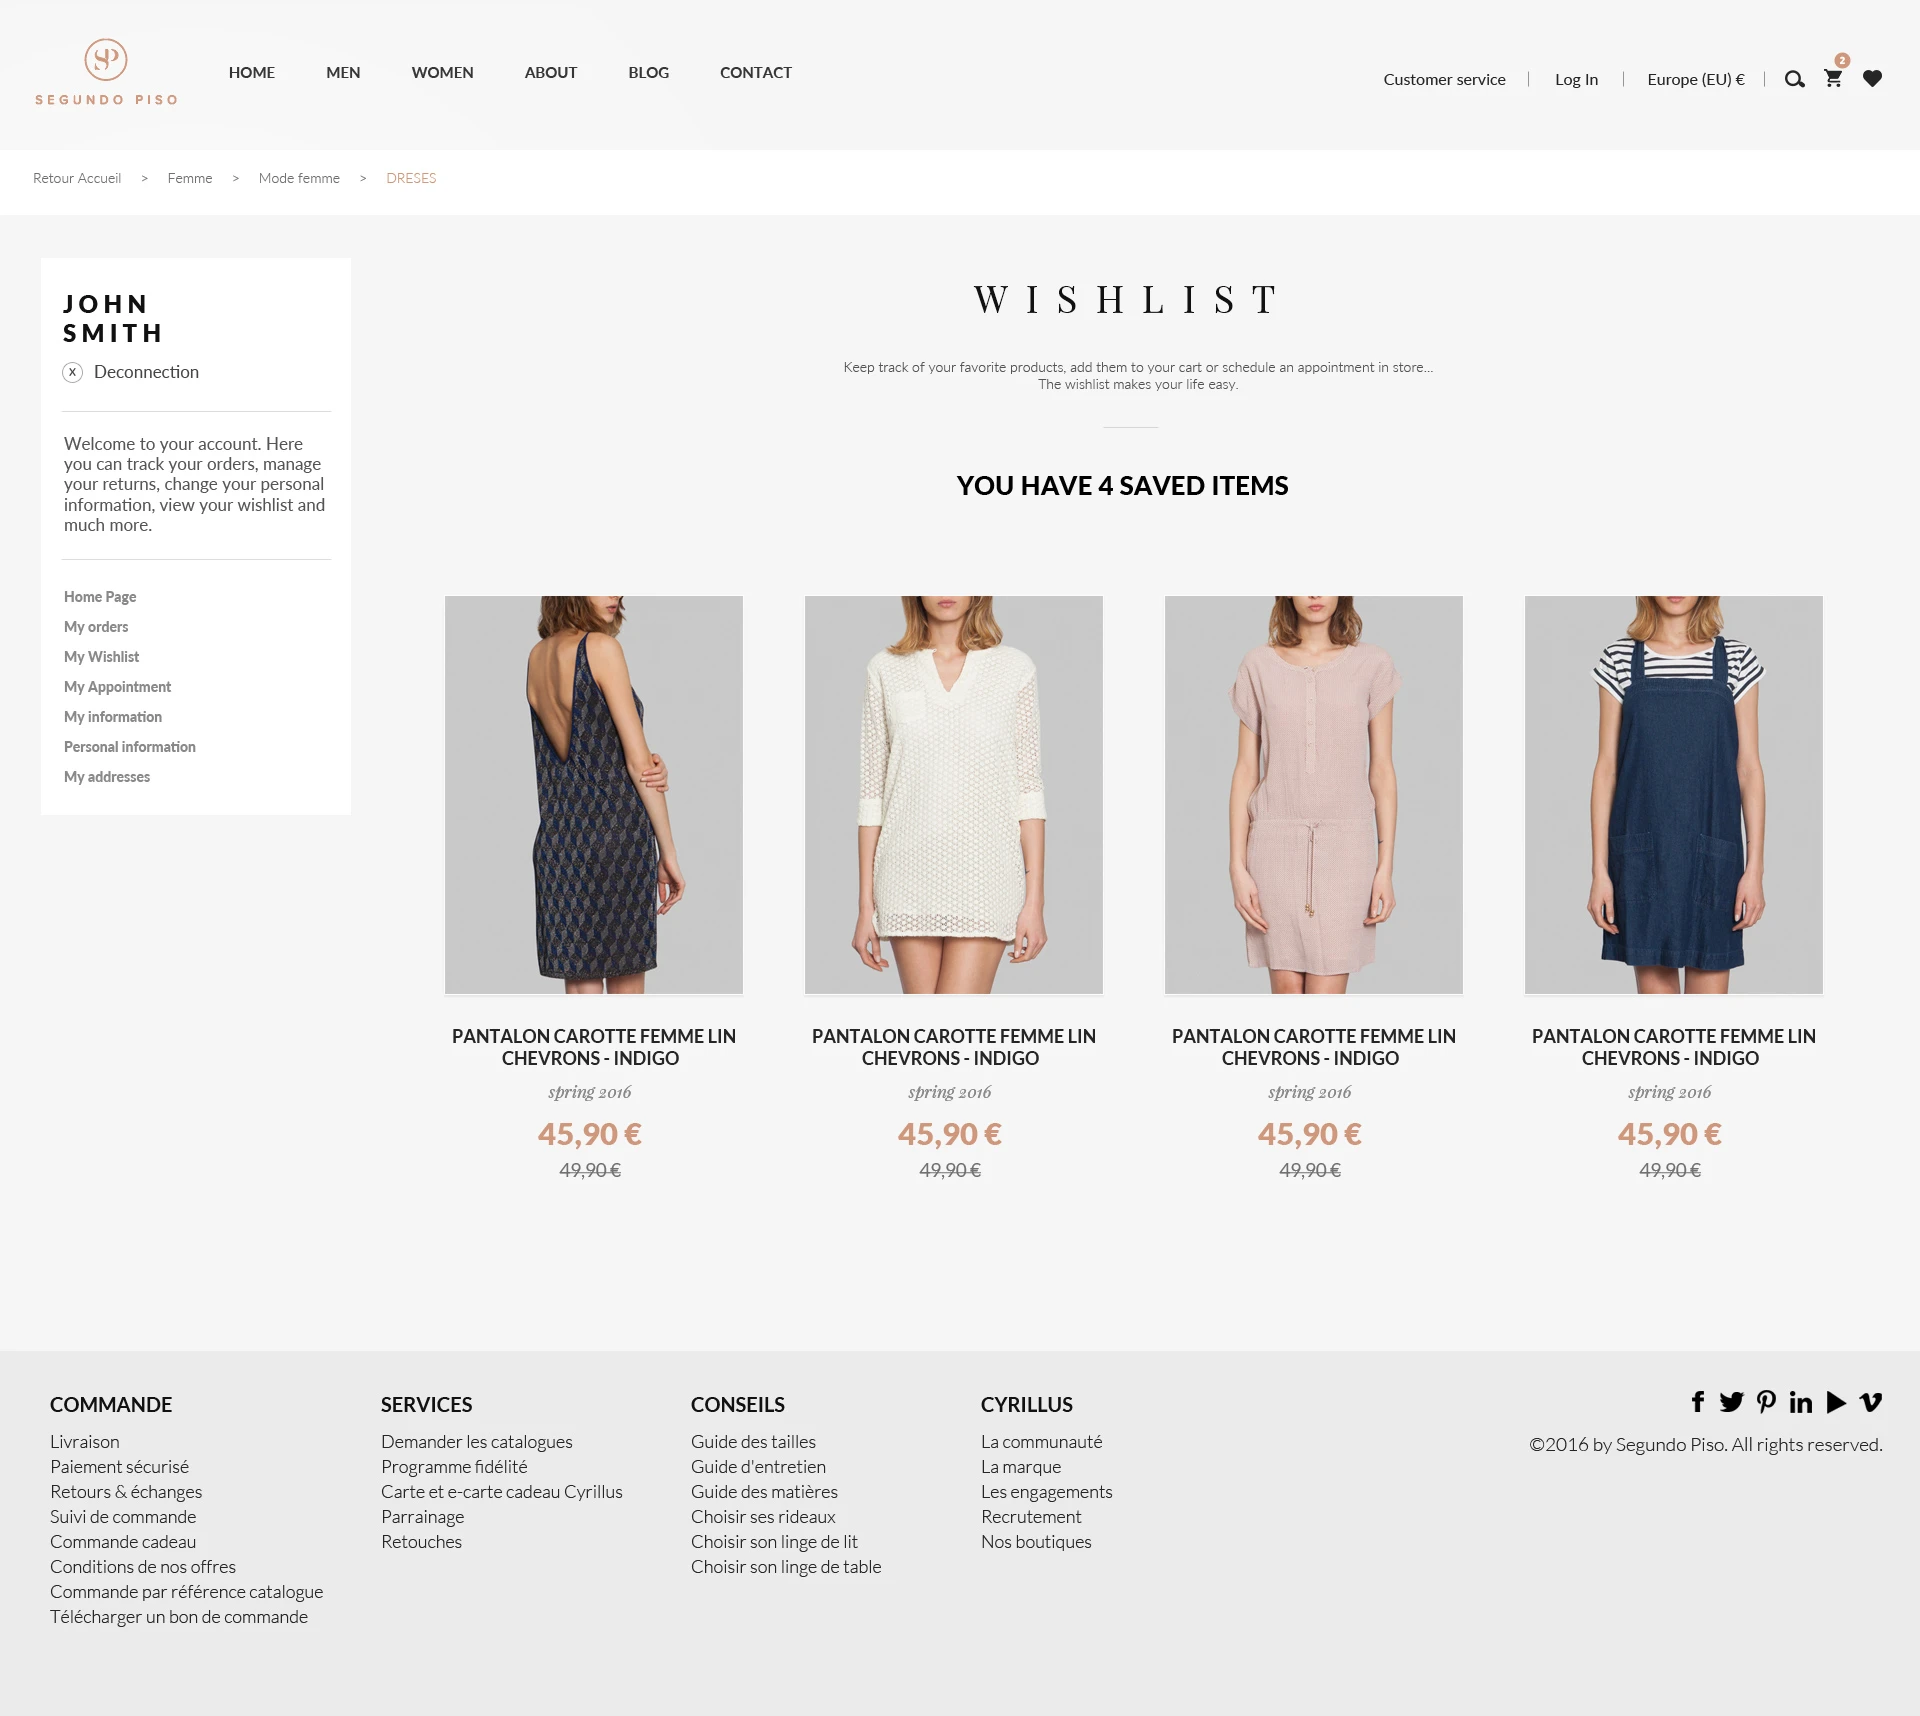The image size is (1920, 1716).
Task: Open the LinkedIn social icon
Action: tap(1801, 1402)
